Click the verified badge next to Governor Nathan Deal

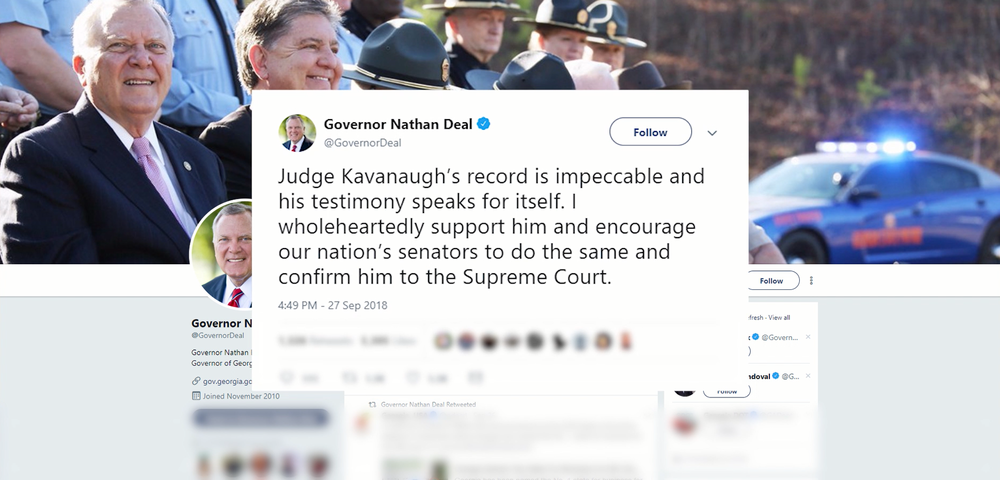pos(483,124)
